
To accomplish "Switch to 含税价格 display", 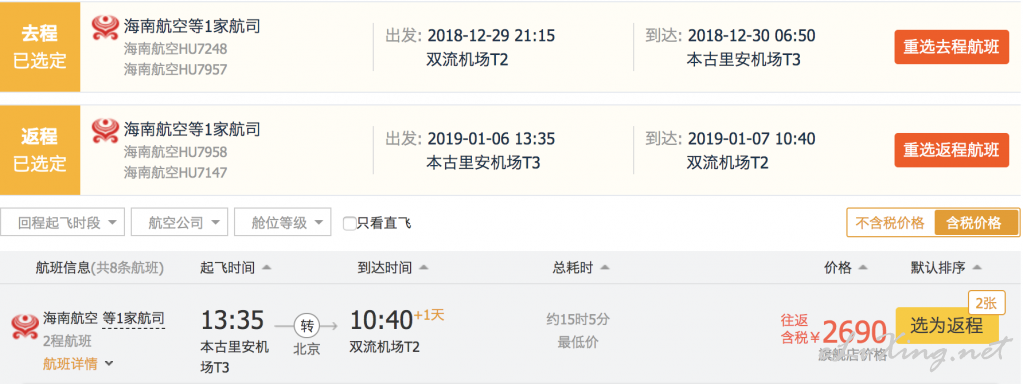I will pos(973,223).
